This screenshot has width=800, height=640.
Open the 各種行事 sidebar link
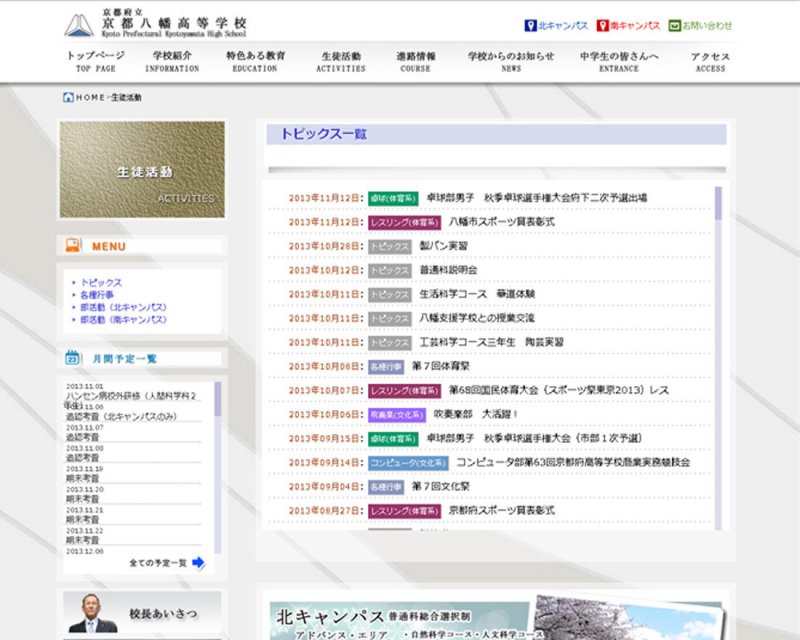click(x=99, y=296)
